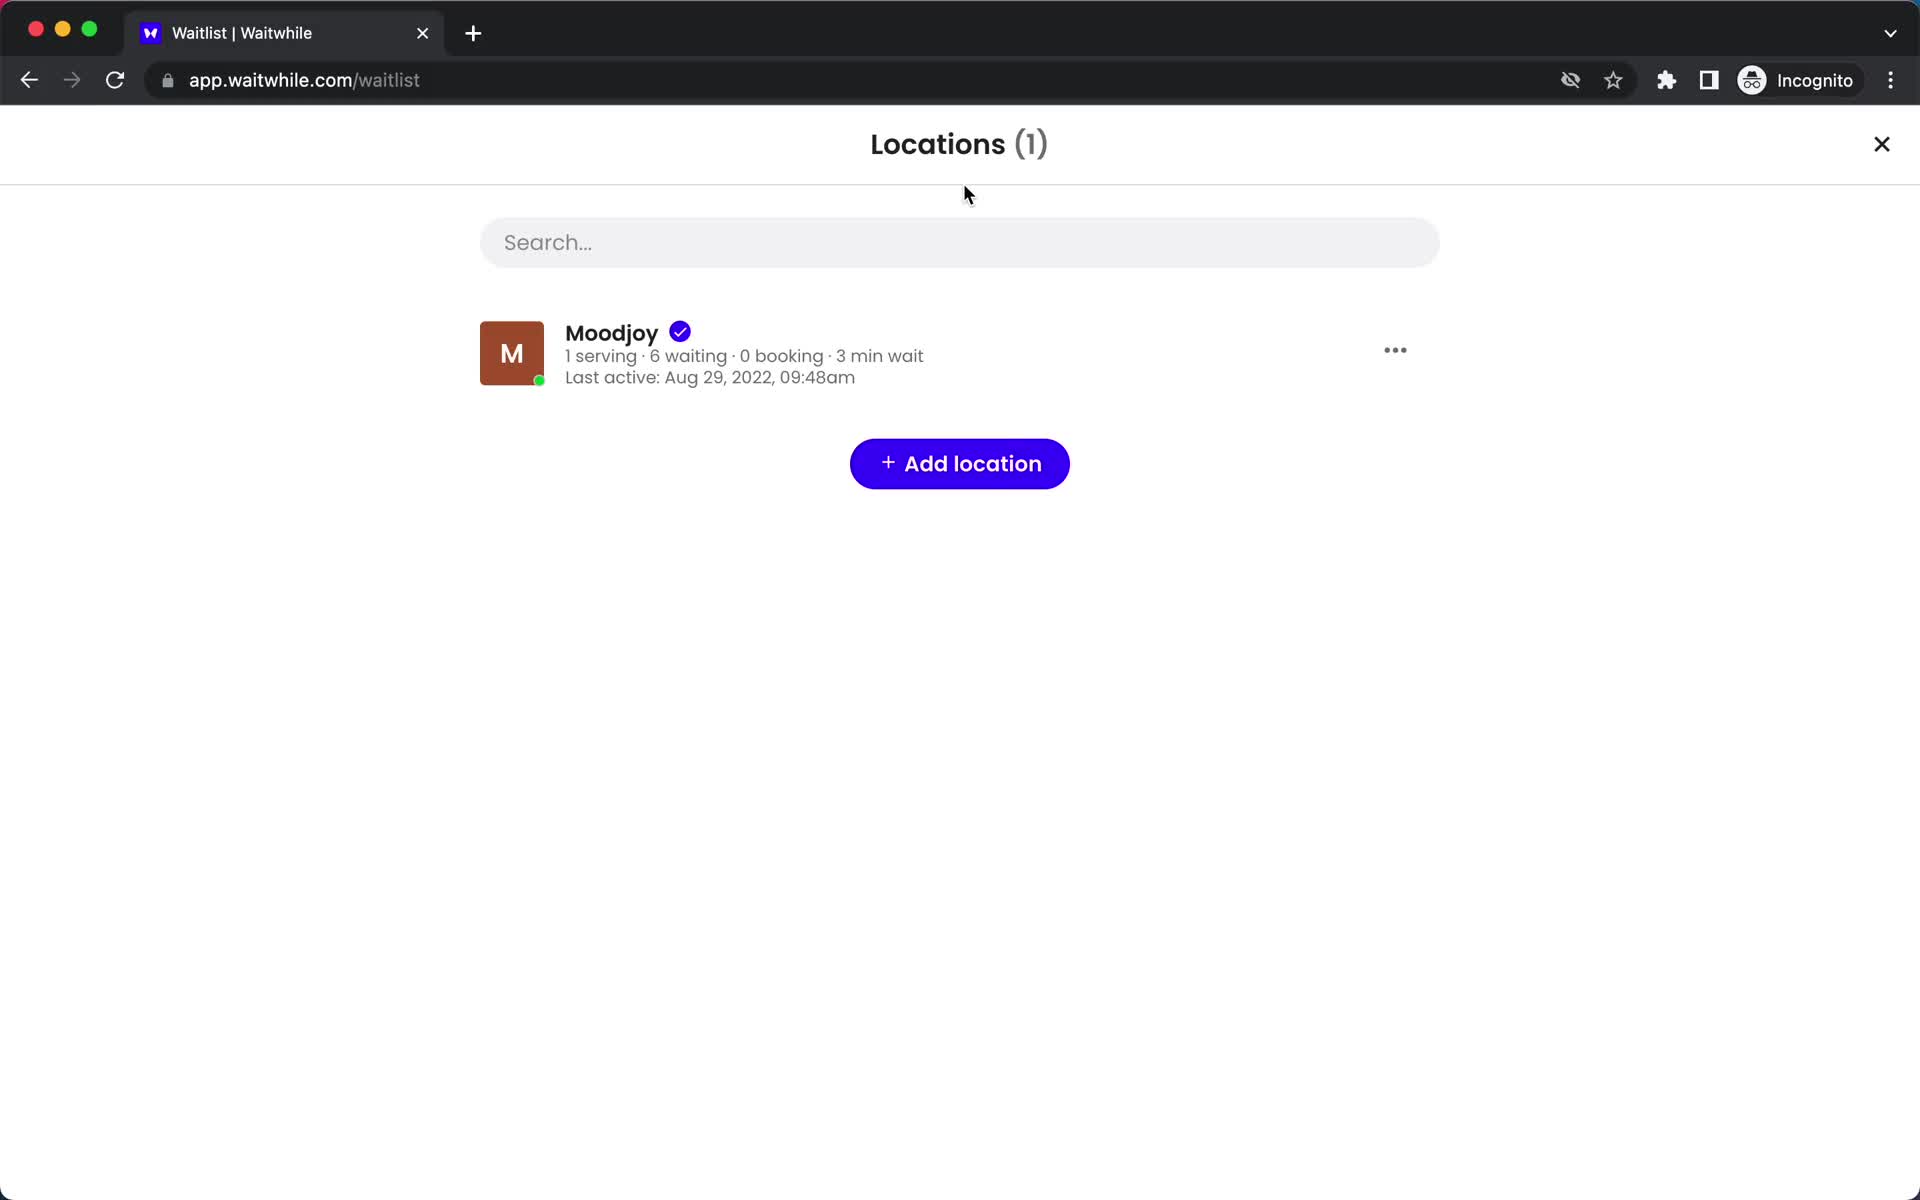Click the browser forward arrow
Image resolution: width=1920 pixels, height=1200 pixels.
click(72, 80)
